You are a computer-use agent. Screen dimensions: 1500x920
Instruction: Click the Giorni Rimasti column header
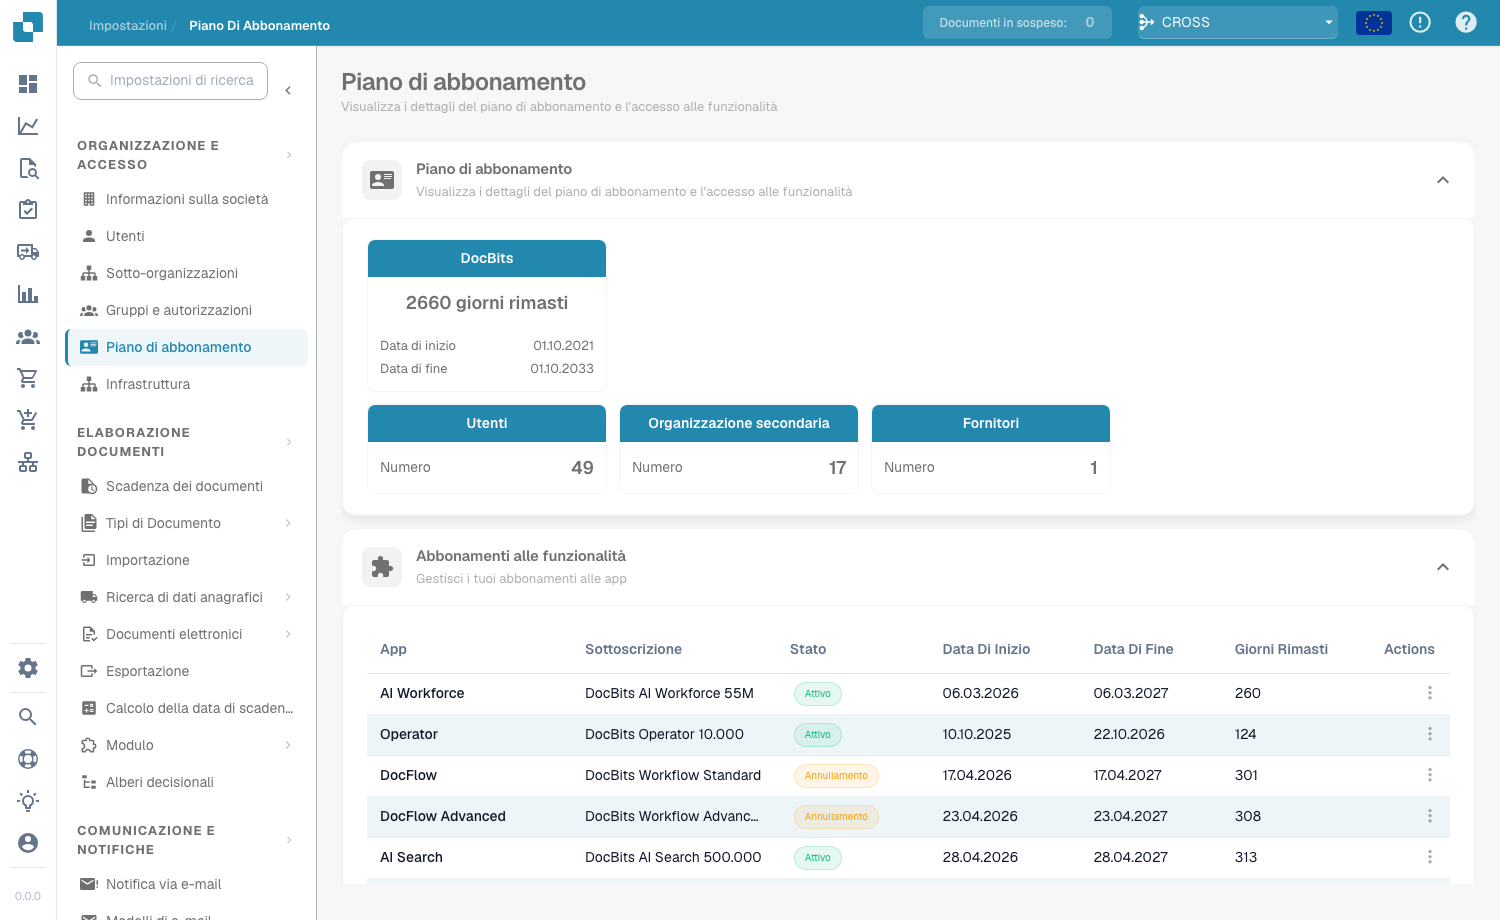point(1281,649)
